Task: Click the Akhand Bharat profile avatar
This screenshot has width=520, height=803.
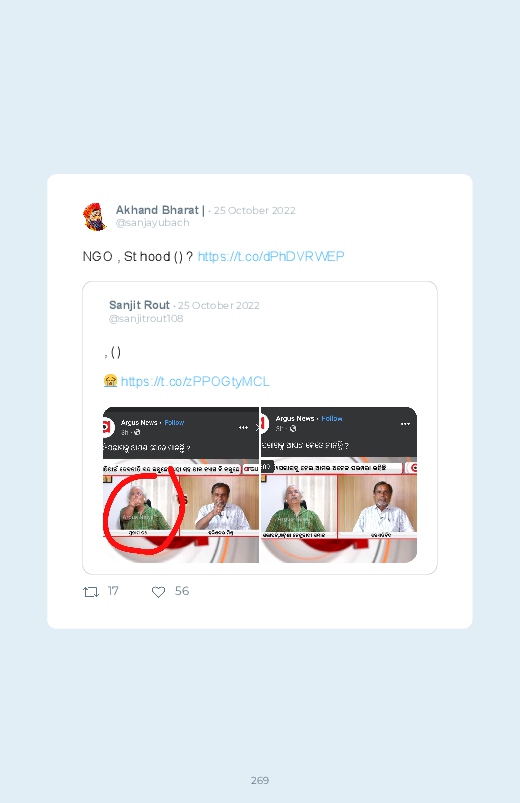Action: coord(95,217)
